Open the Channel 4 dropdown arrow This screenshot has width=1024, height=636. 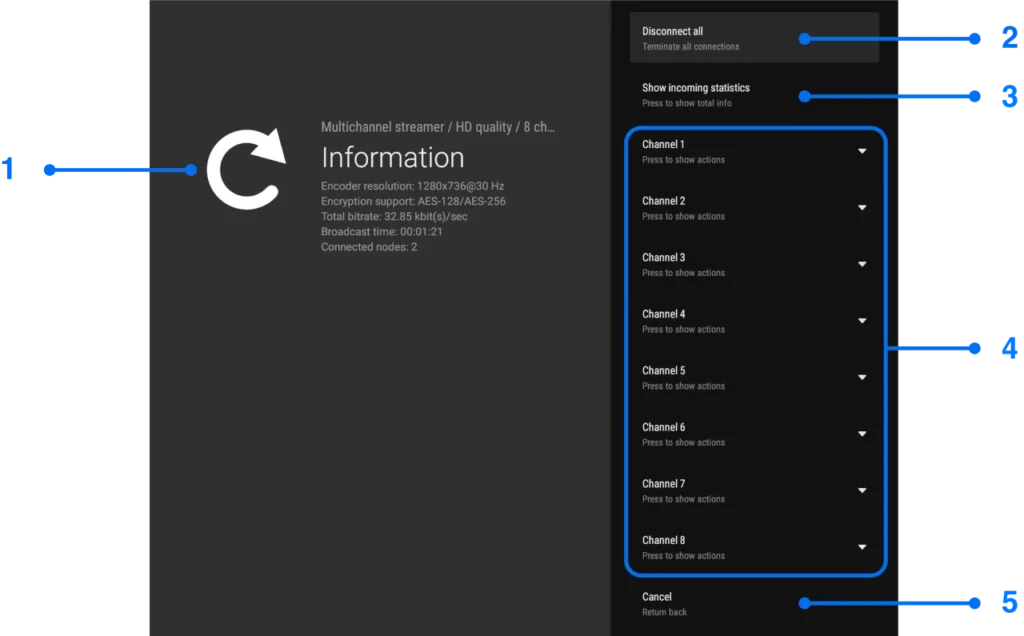coord(862,320)
